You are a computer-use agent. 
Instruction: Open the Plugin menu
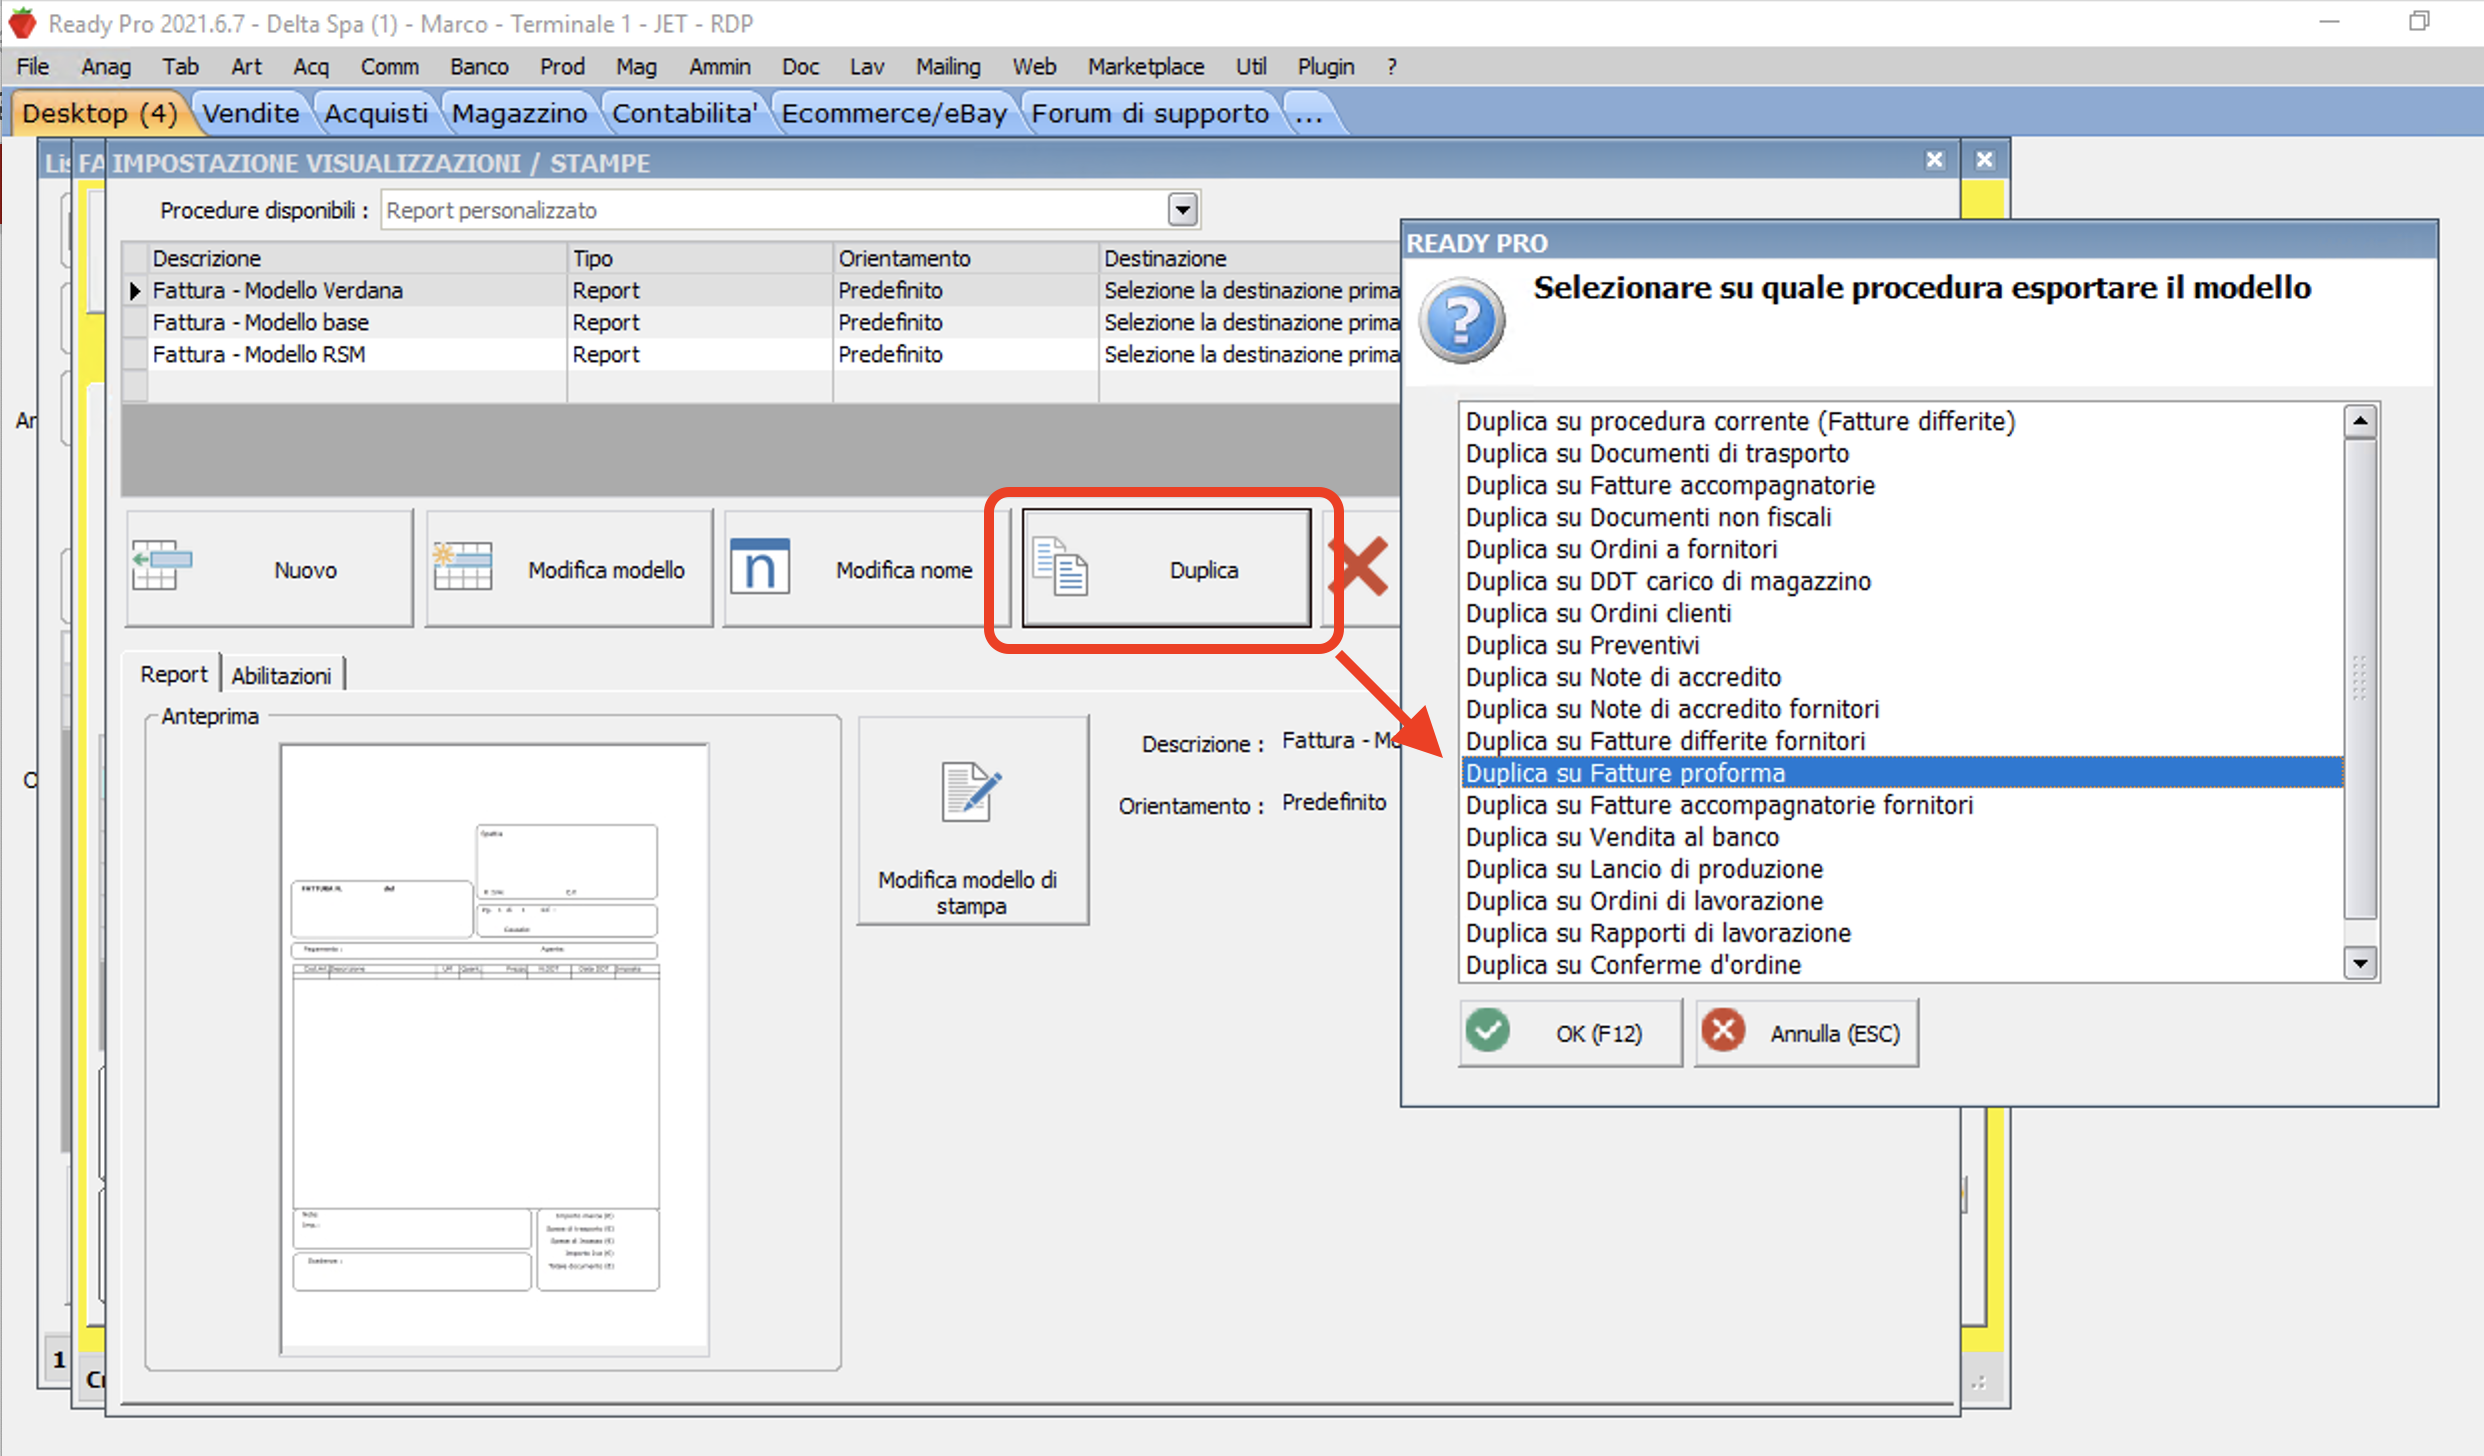(1326, 66)
